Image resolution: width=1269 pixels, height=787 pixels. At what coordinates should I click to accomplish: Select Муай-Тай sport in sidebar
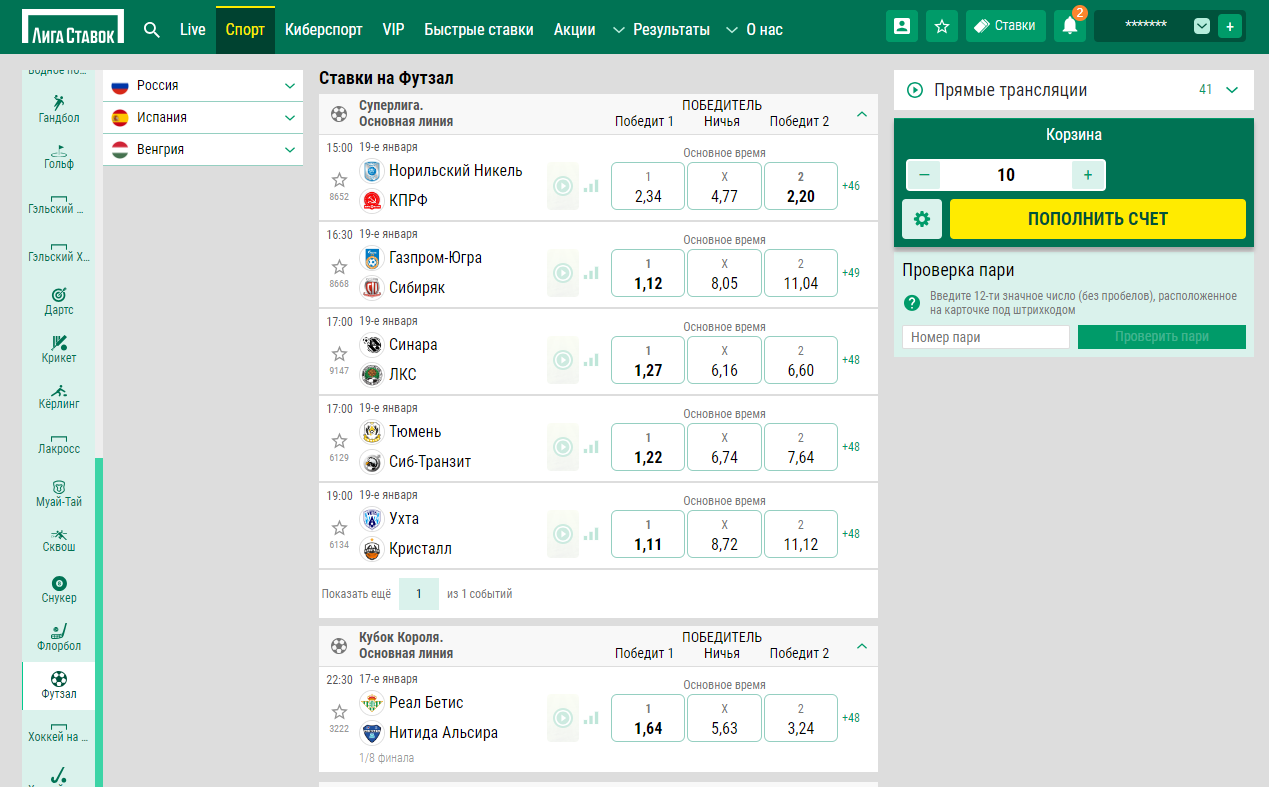click(59, 494)
